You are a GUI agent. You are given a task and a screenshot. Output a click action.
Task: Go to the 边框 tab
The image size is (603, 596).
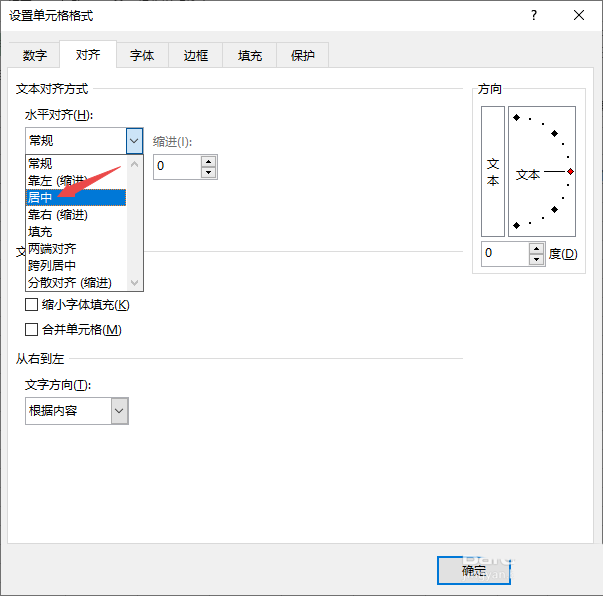196,56
